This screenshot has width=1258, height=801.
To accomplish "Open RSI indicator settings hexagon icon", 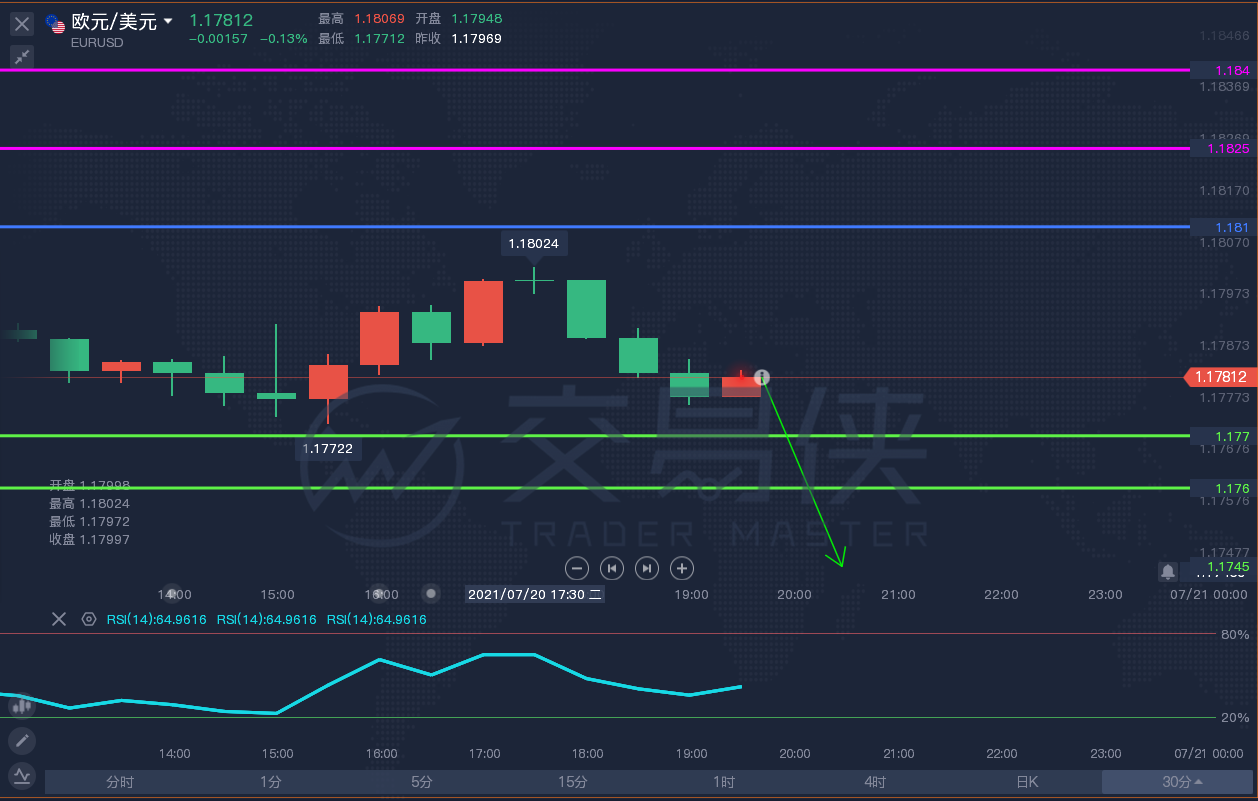I will click(89, 619).
